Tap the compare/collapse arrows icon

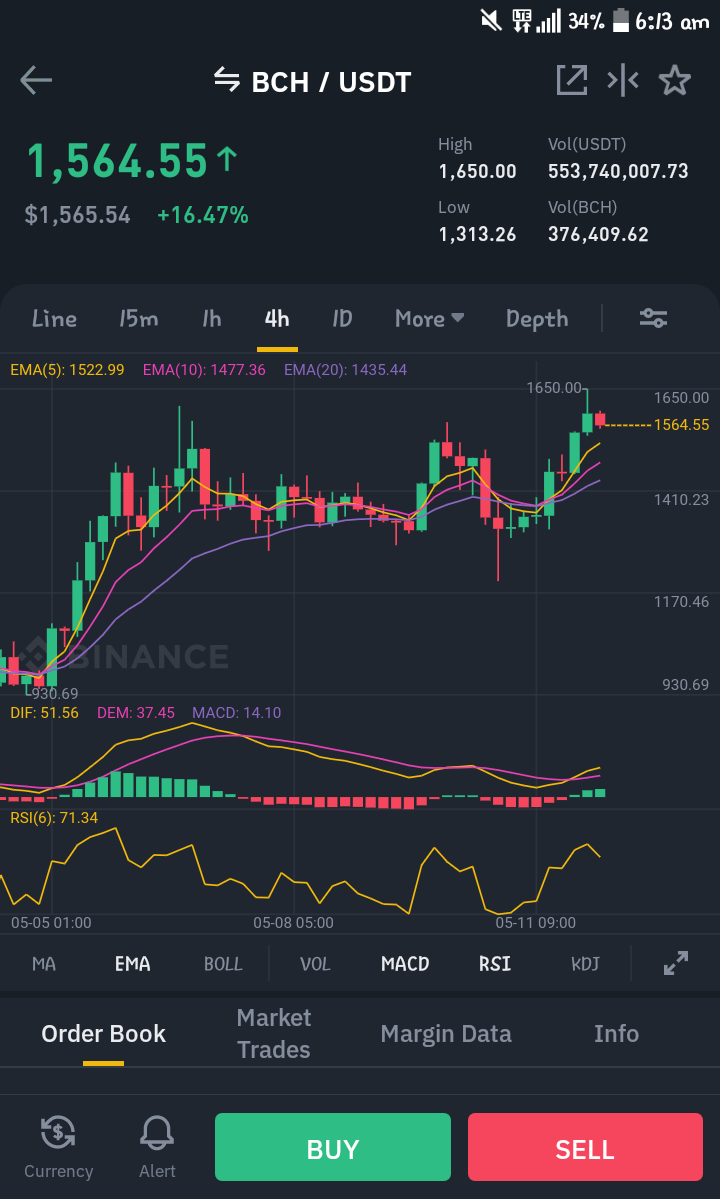coord(623,80)
